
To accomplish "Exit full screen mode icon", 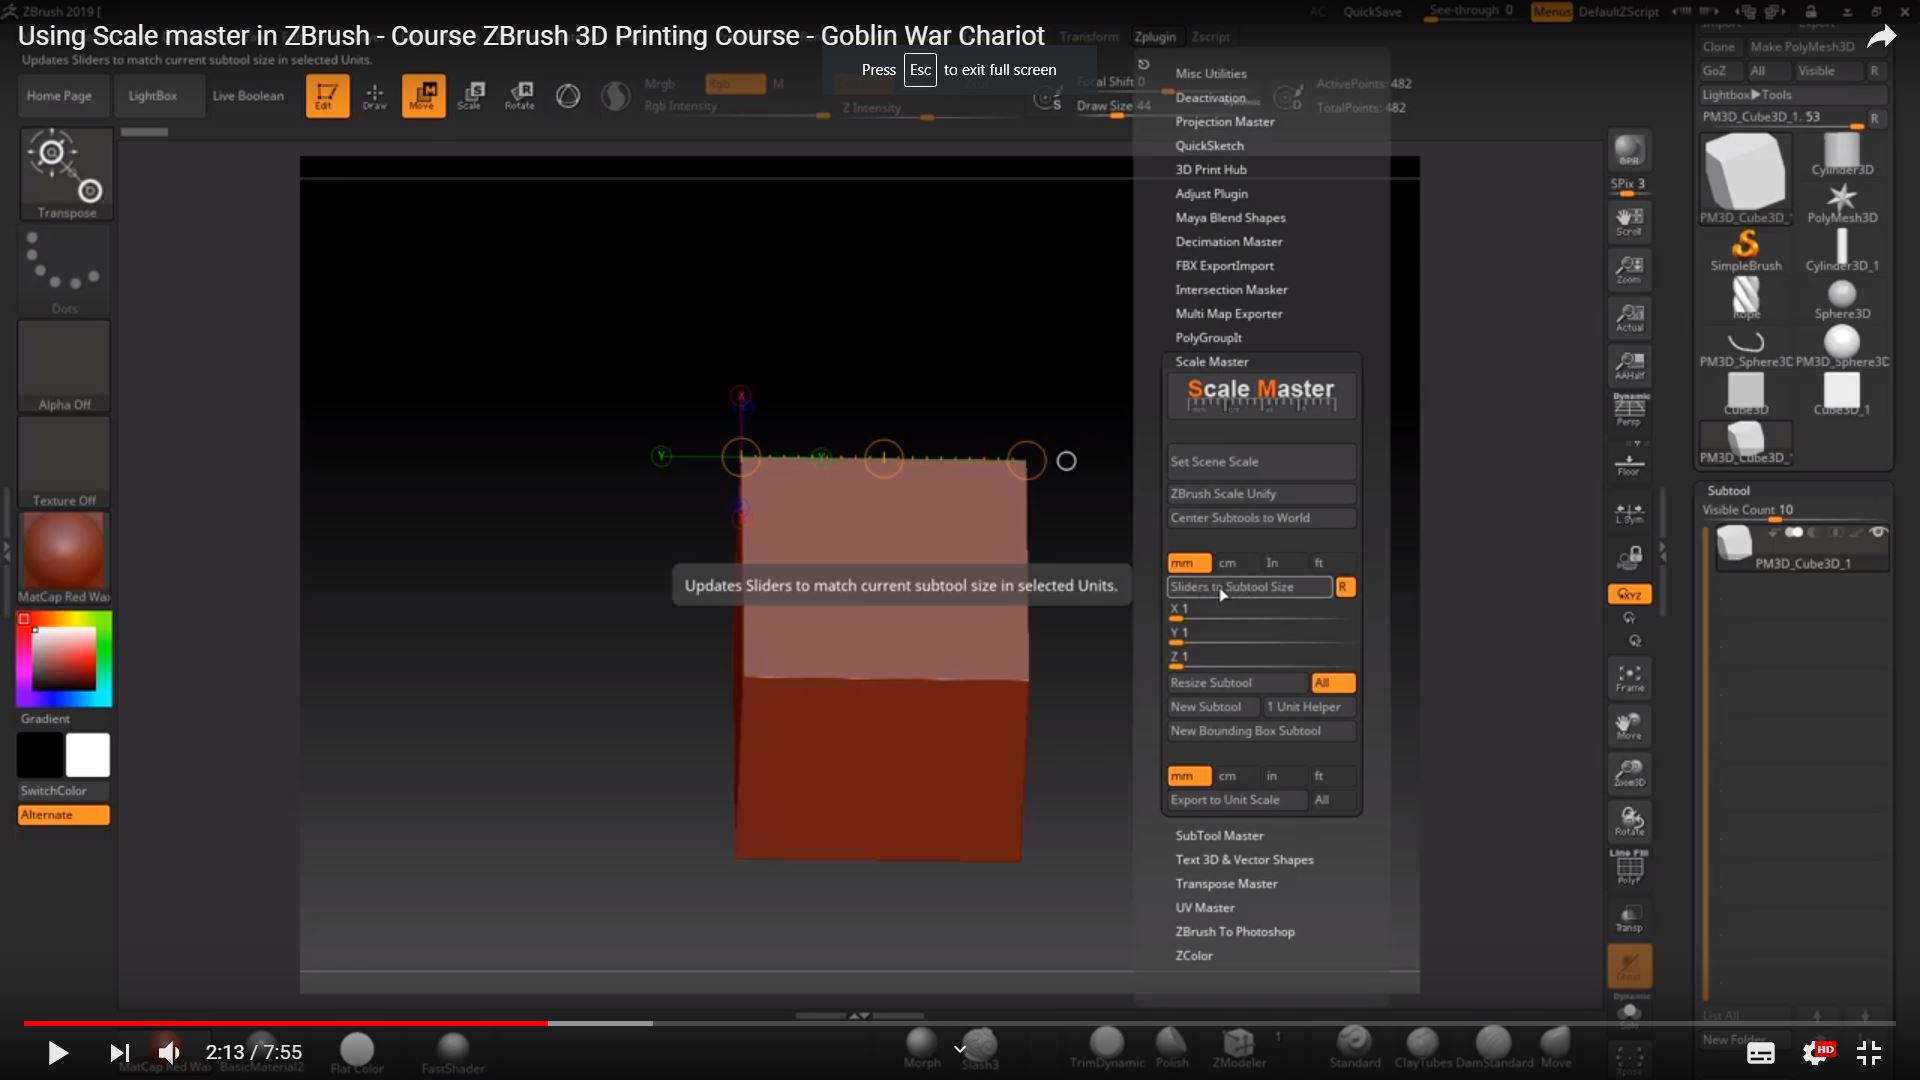I will (1868, 1052).
